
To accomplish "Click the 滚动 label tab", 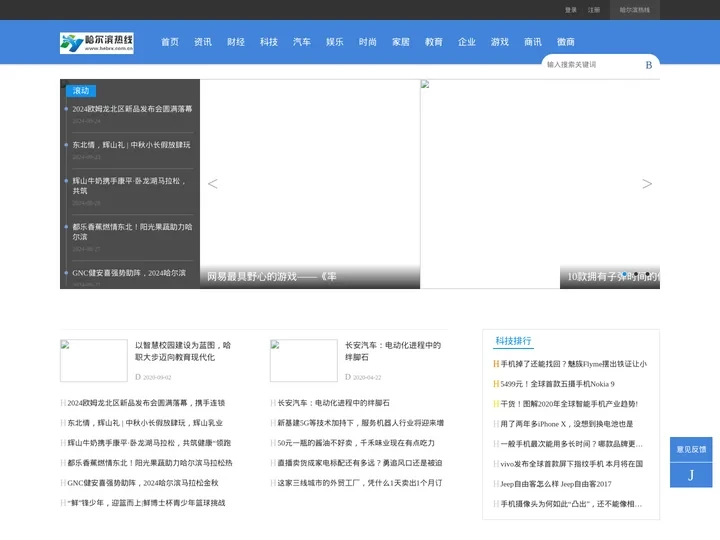I will [x=81, y=90].
